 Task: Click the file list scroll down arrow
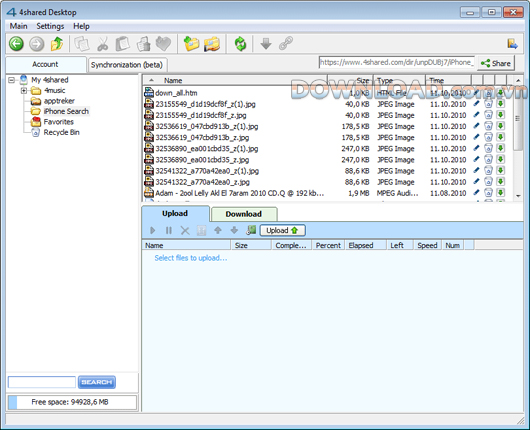coord(518,196)
